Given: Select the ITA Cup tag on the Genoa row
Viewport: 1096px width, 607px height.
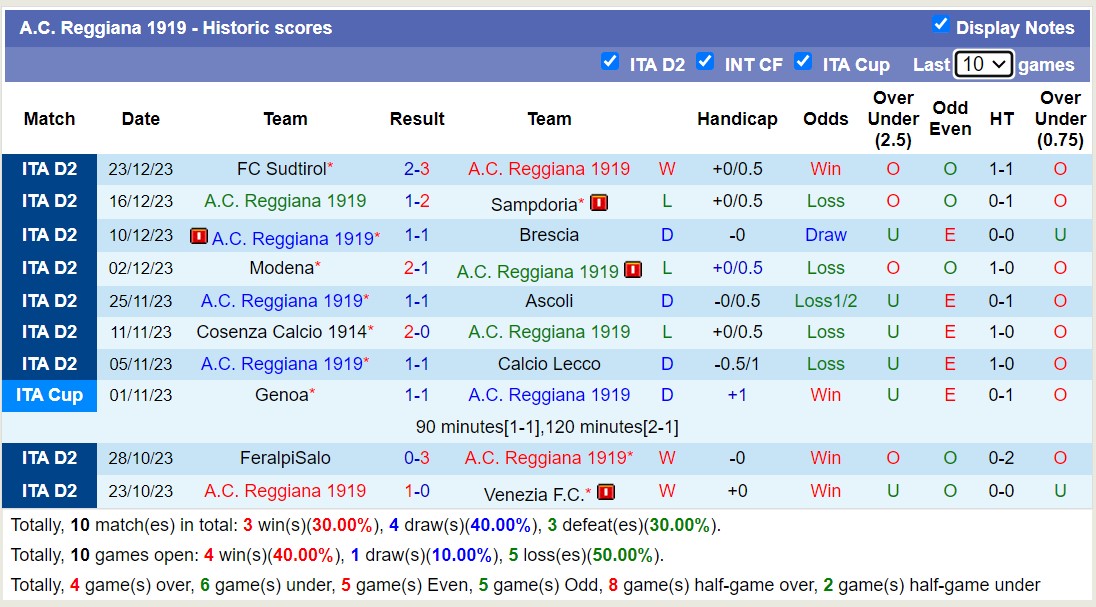Looking at the screenshot, I should click(49, 395).
